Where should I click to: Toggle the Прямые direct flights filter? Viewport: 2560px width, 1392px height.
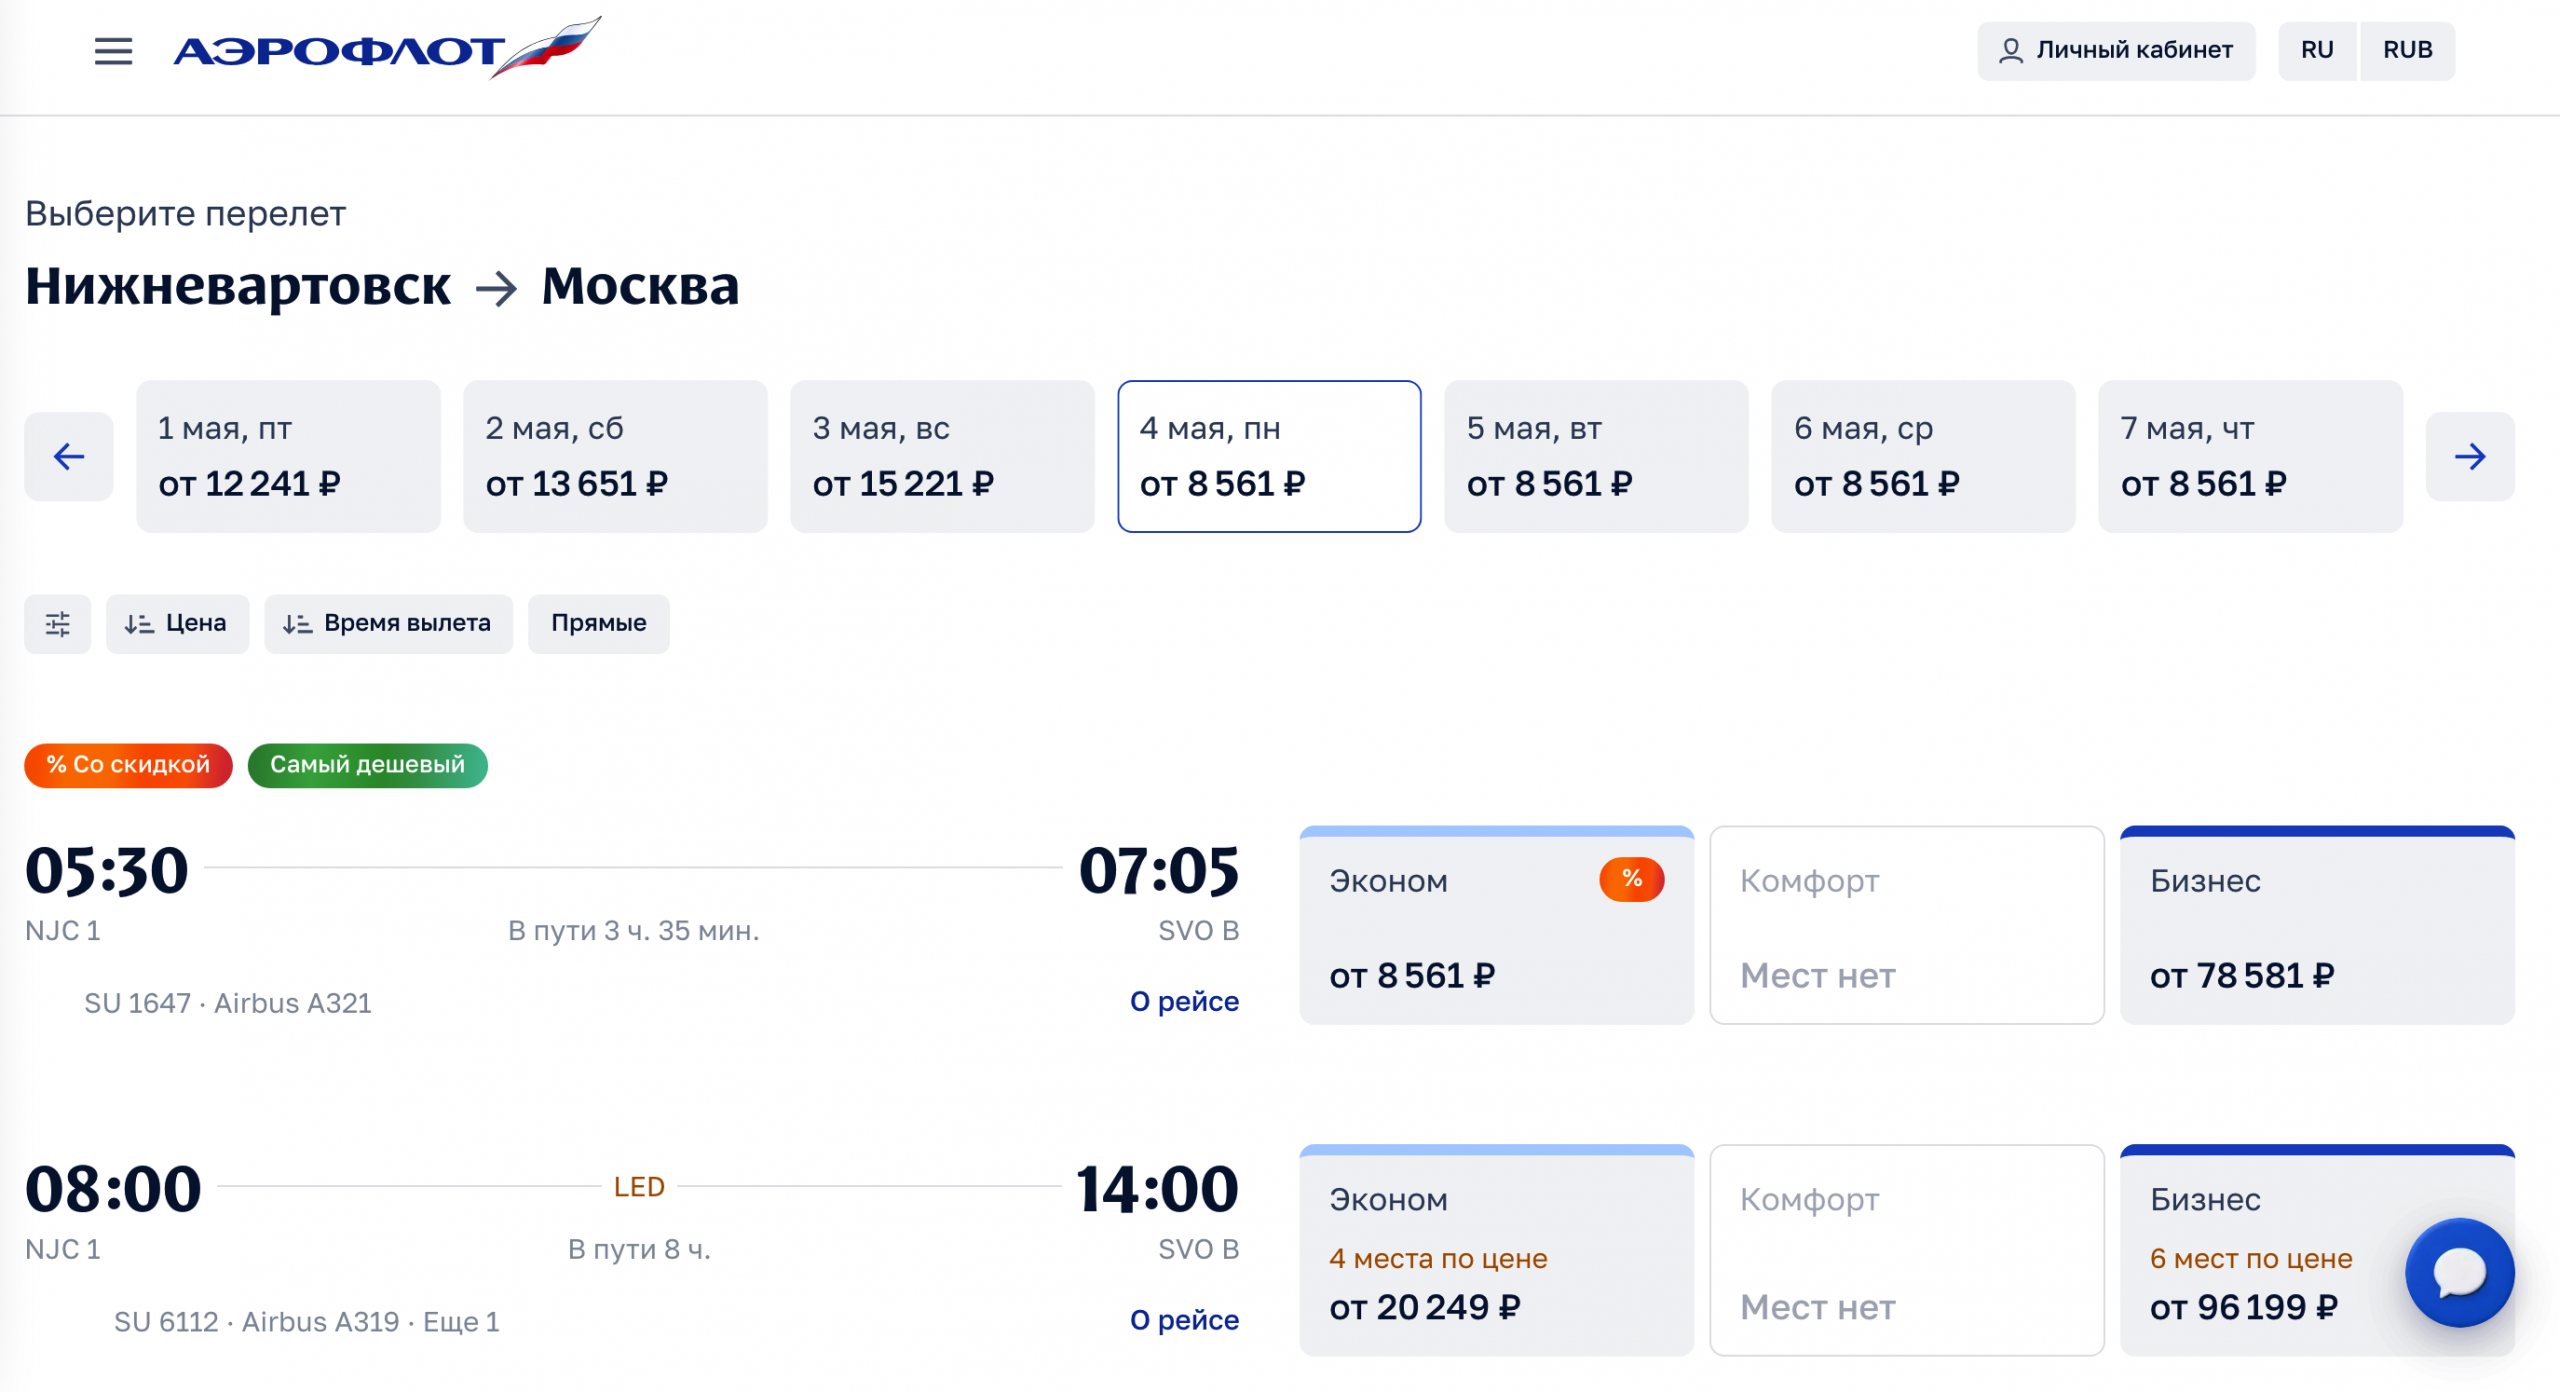[598, 624]
